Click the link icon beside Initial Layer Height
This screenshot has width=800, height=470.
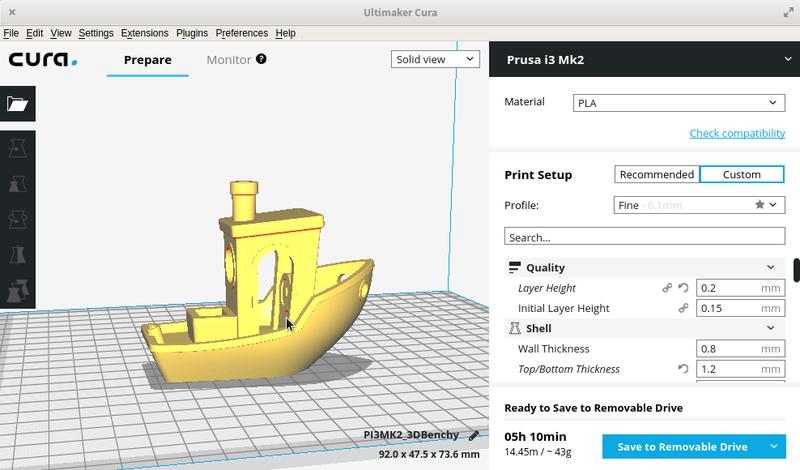(684, 308)
